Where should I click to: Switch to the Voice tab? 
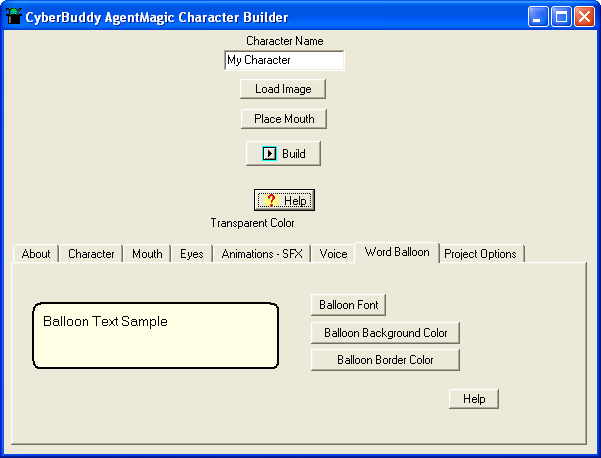pyautogui.click(x=333, y=254)
